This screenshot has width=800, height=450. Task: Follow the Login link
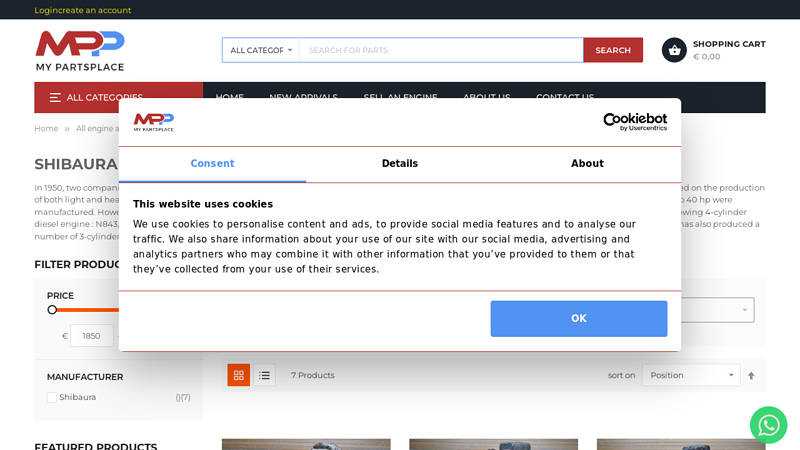[x=45, y=10]
